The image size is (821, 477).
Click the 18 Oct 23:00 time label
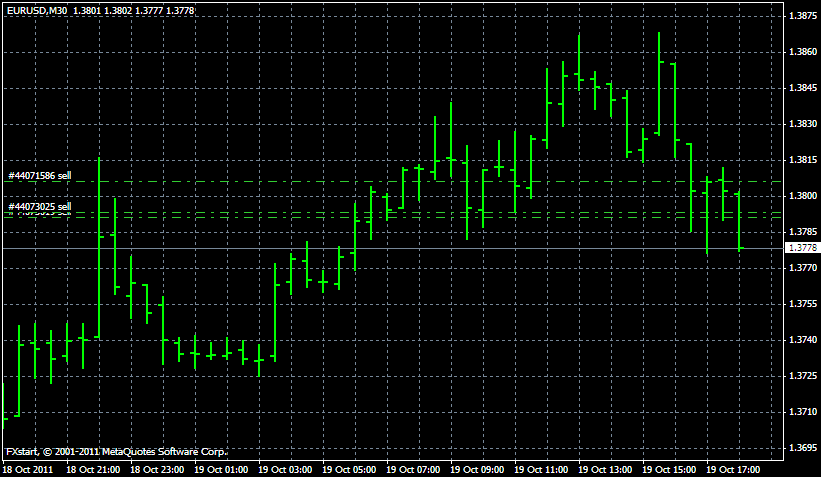157,470
